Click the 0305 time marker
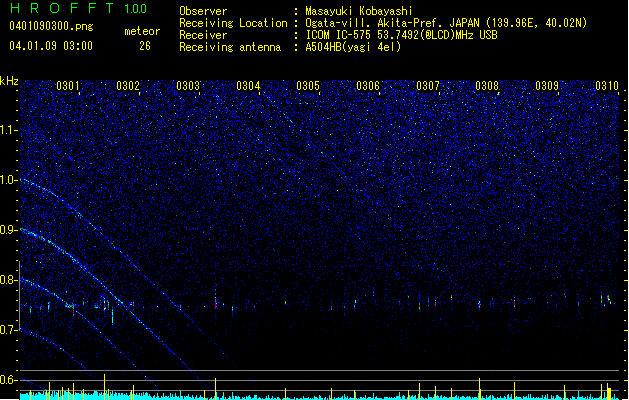 (x=308, y=86)
